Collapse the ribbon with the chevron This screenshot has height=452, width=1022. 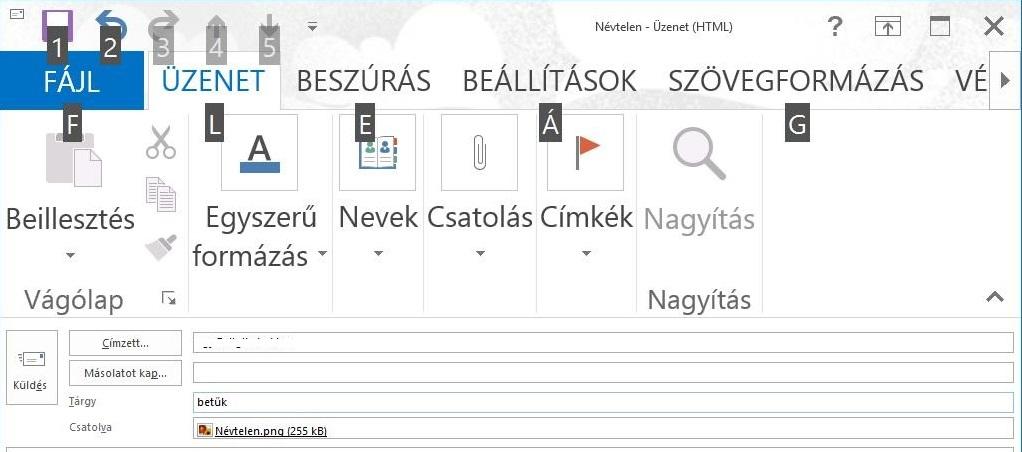point(995,297)
